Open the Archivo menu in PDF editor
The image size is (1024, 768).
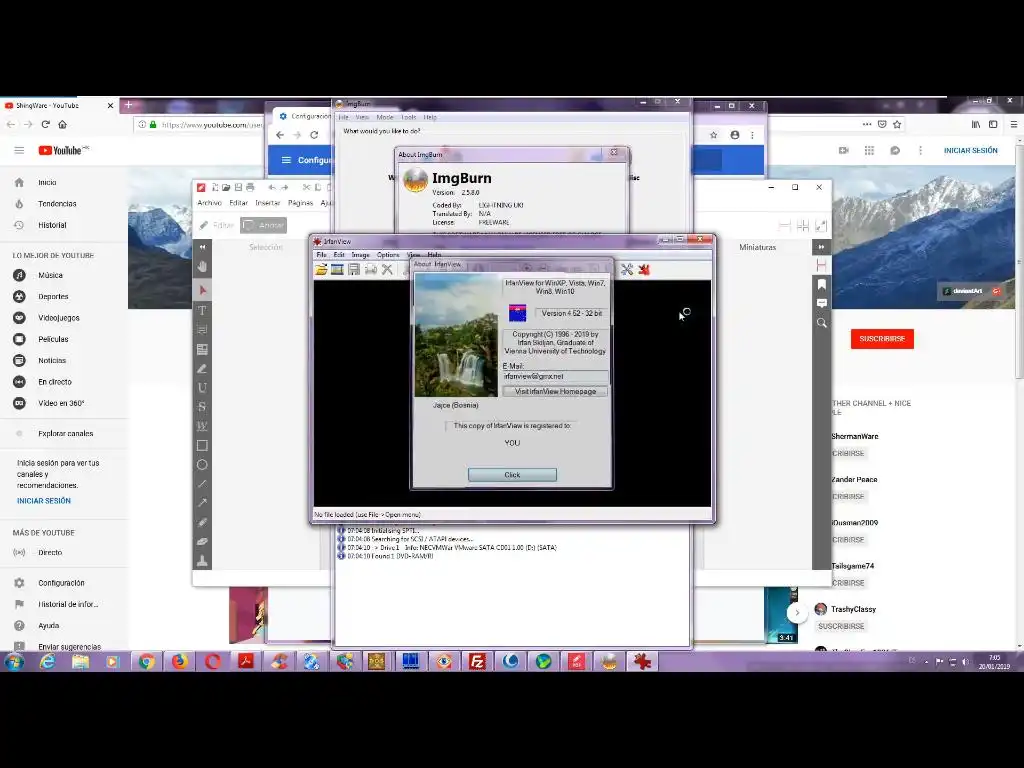pos(210,203)
